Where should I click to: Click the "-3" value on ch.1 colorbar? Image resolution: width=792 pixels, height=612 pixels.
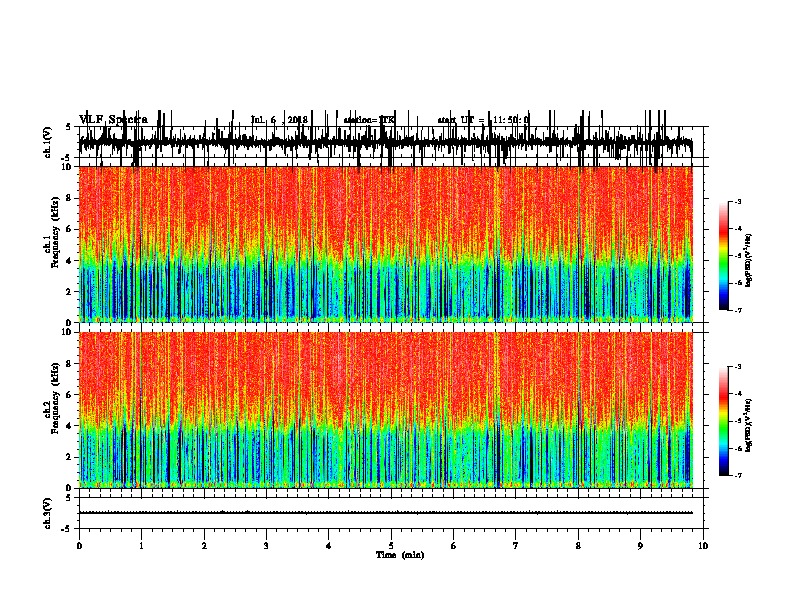tap(738, 201)
